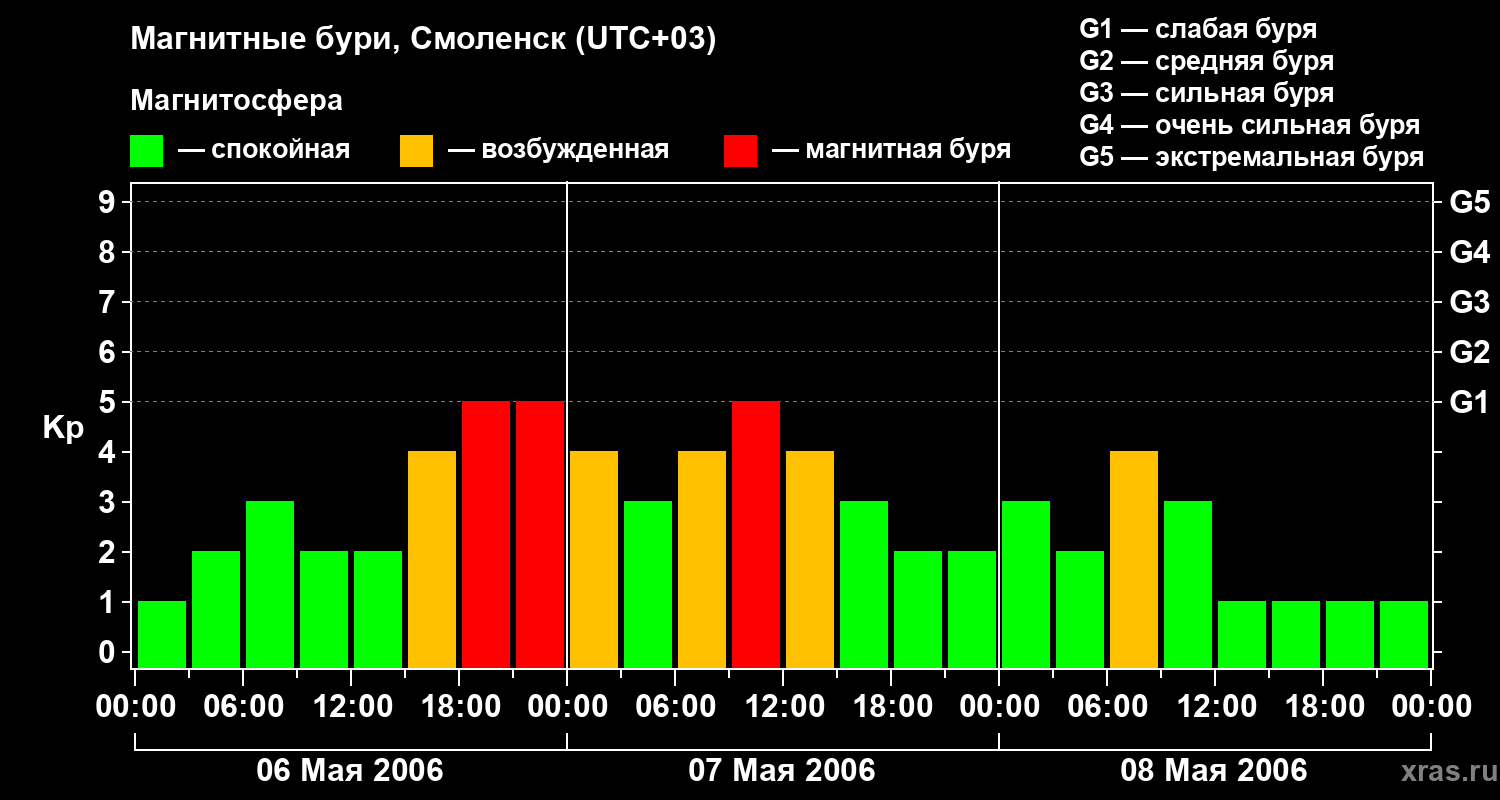Click the '06 Мая 2006' date label
This screenshot has height=800, width=1500.
coord(350,770)
